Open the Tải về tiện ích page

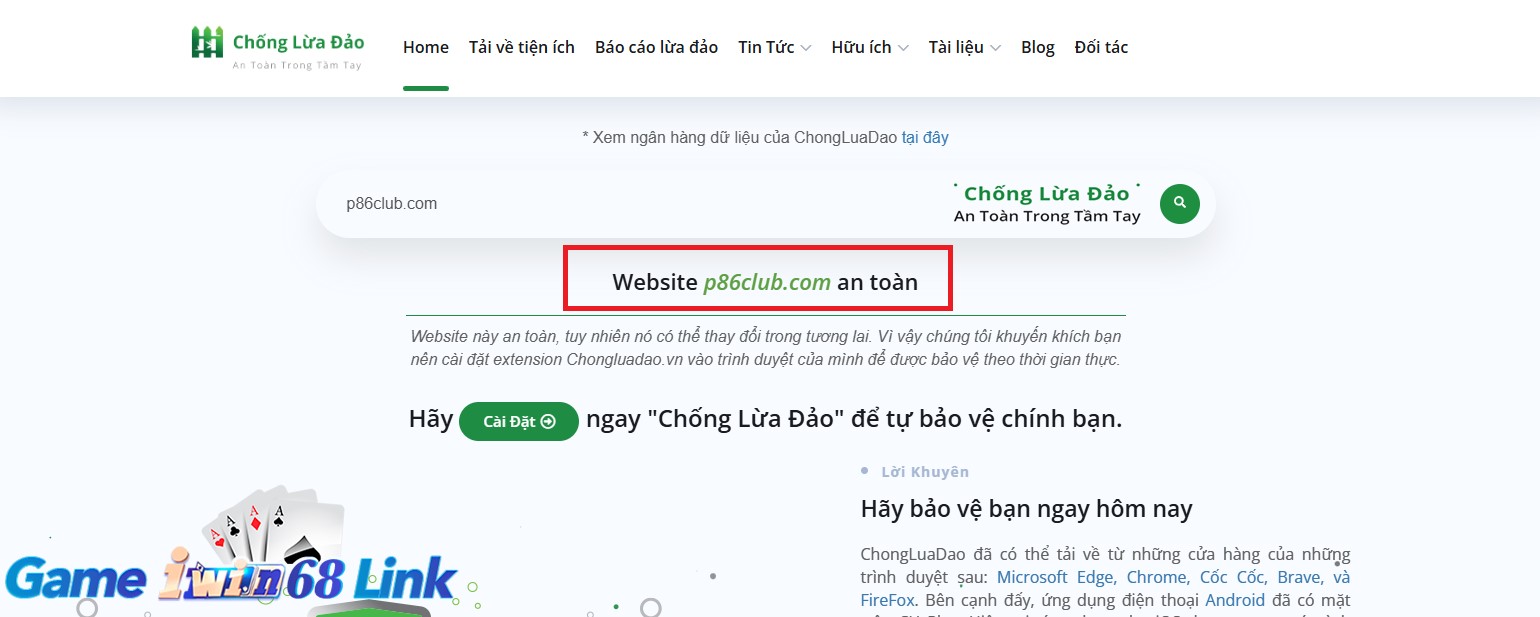(522, 47)
